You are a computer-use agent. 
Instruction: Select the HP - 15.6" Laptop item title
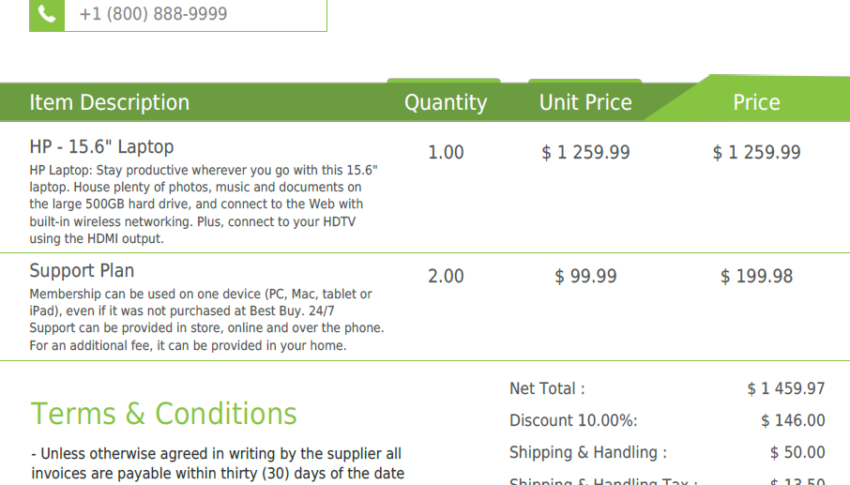101,147
